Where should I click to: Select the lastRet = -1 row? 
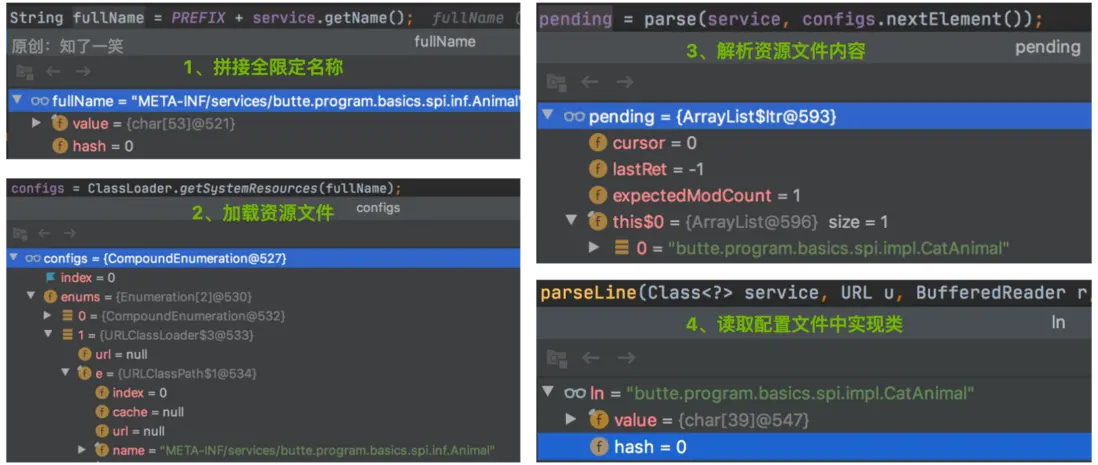[x=814, y=169]
